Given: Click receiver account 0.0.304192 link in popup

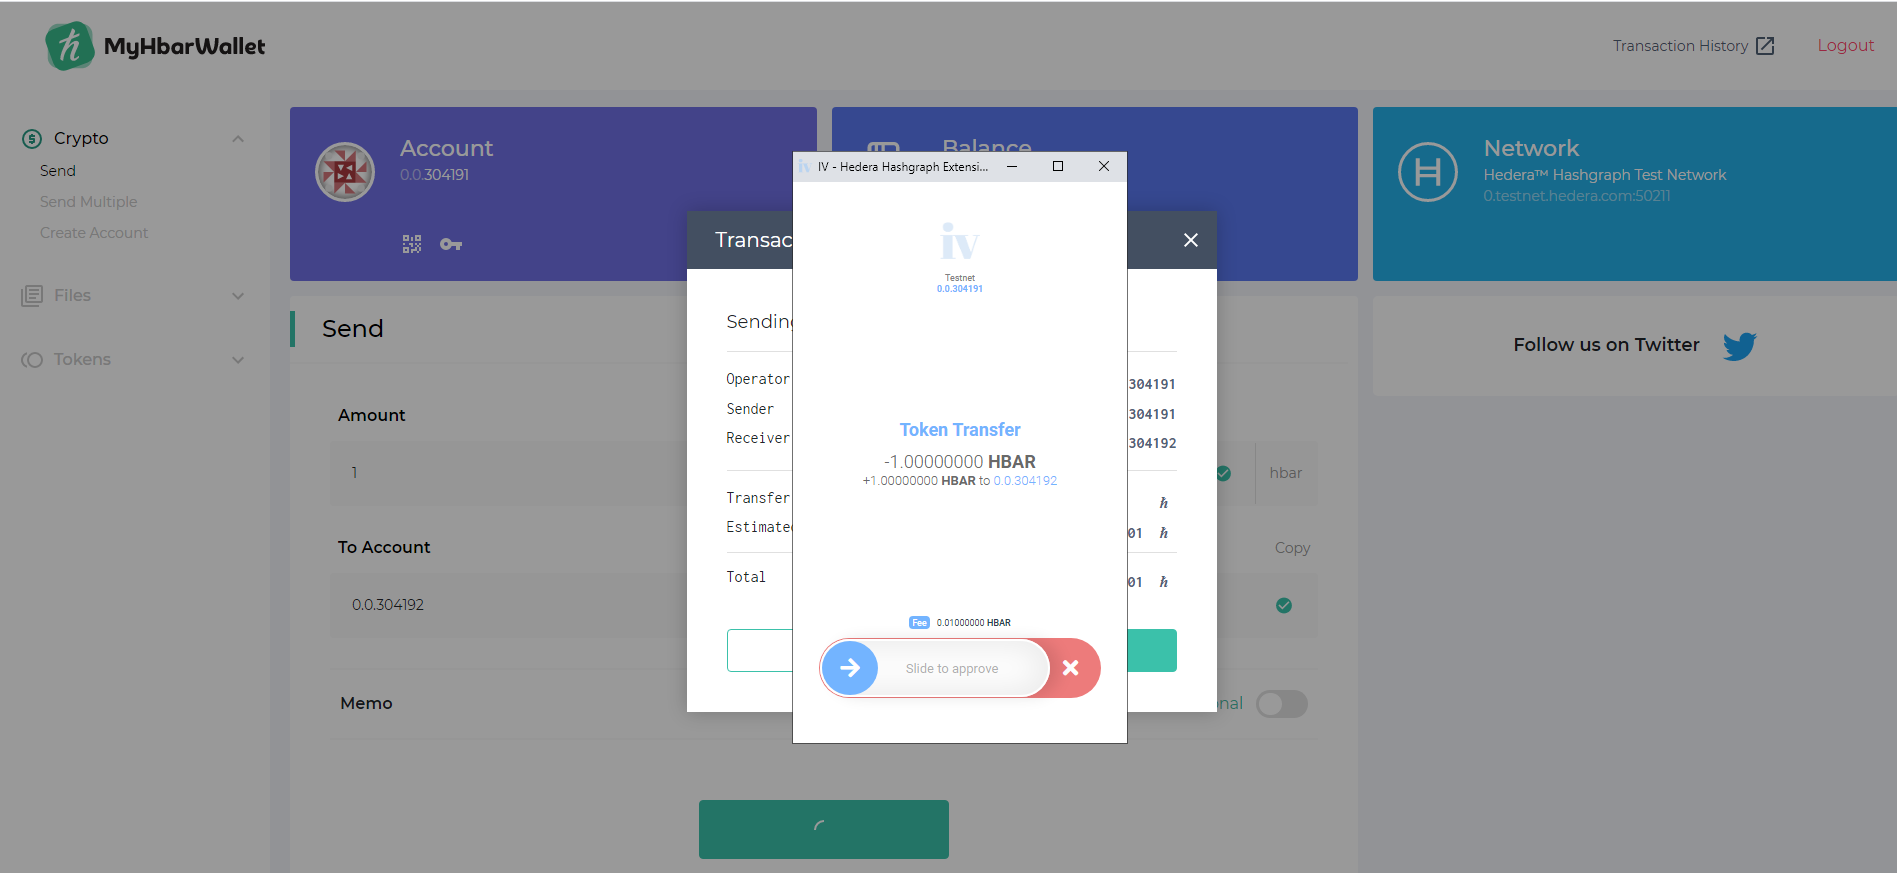Looking at the screenshot, I should 1025,481.
